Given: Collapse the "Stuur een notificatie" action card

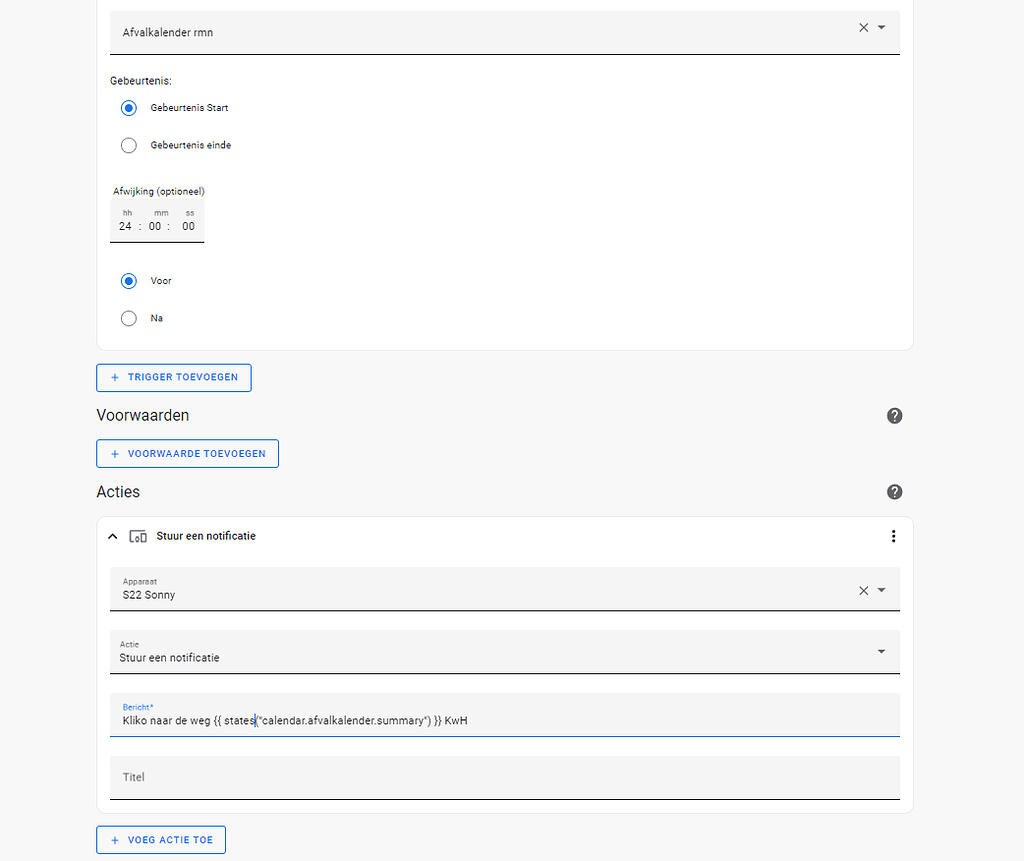Looking at the screenshot, I should click(x=112, y=535).
